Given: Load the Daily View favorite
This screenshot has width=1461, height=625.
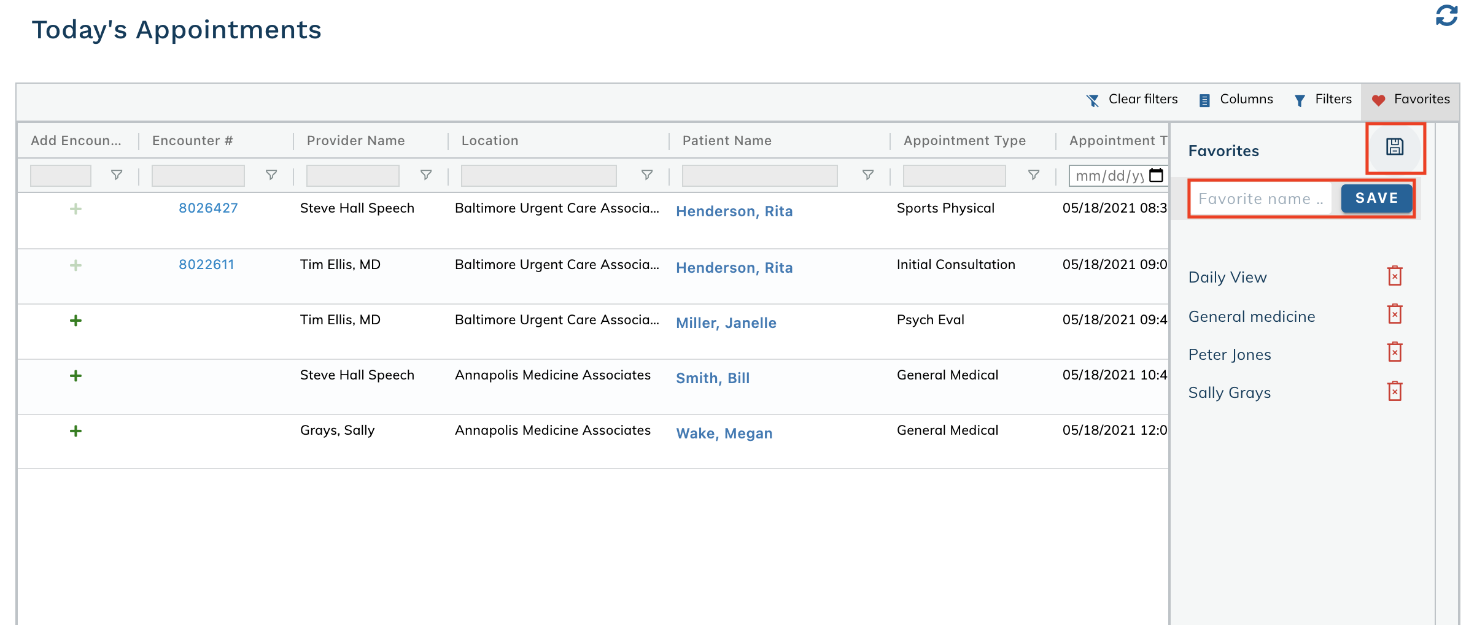Looking at the screenshot, I should point(1227,277).
